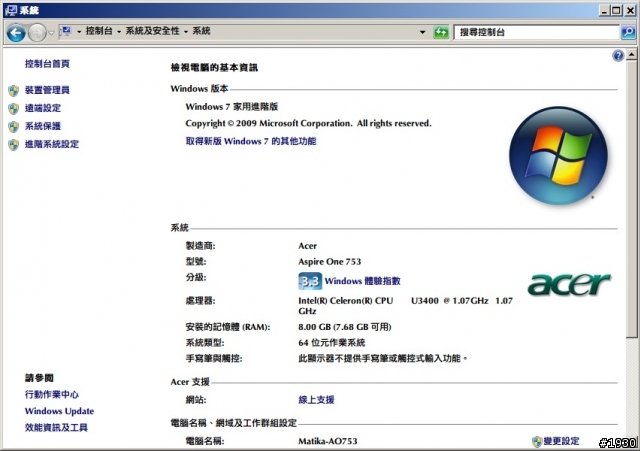Click the magnifier search button
The image size is (640, 451).
tap(628, 32)
